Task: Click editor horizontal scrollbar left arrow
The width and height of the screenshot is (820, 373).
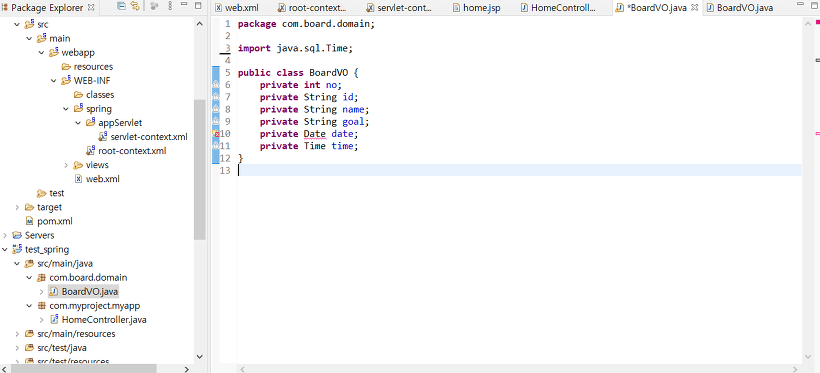Action: [242, 369]
